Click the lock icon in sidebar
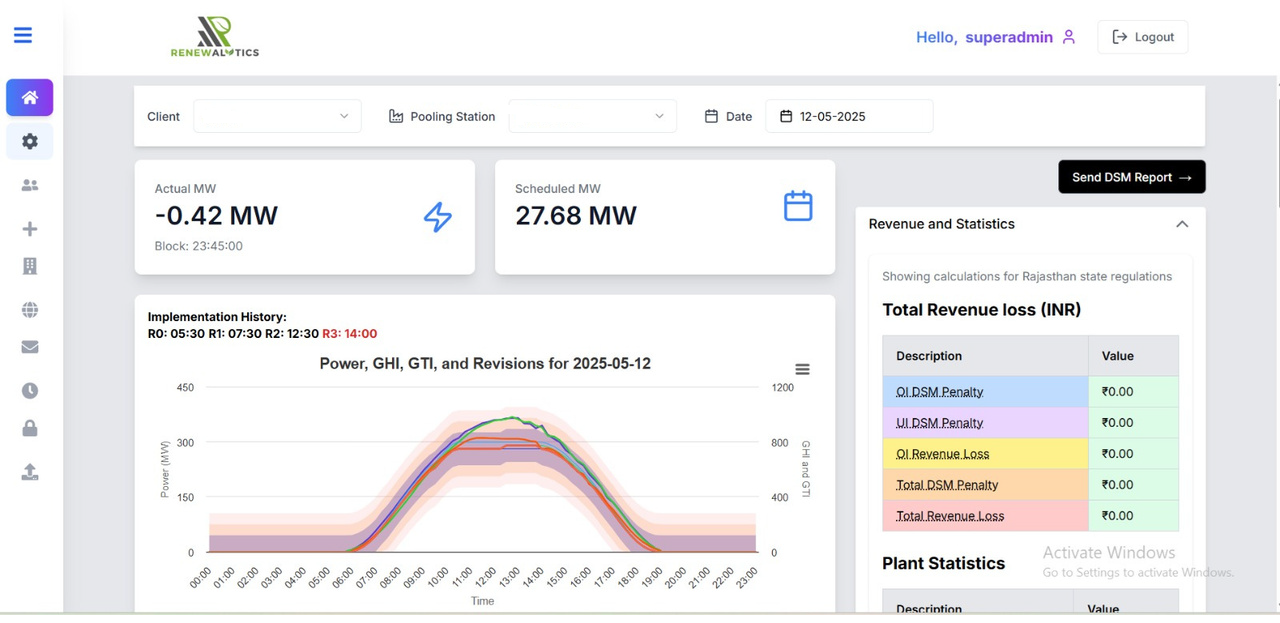This screenshot has height=623, width=1280. (x=30, y=428)
